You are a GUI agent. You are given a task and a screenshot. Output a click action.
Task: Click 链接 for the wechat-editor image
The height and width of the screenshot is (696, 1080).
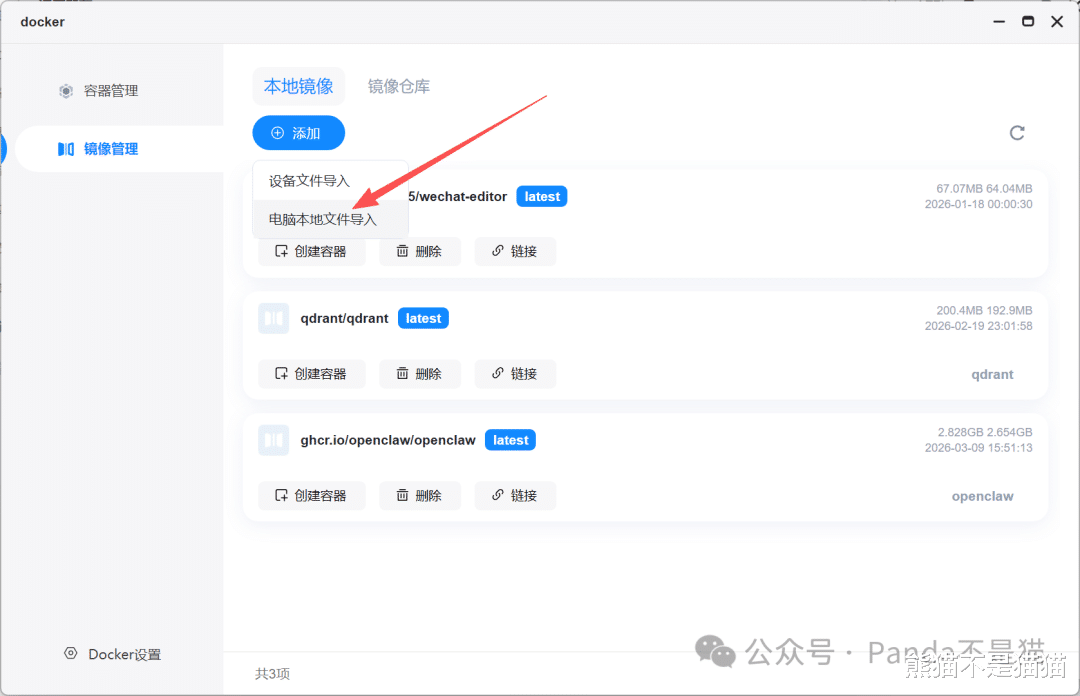pyautogui.click(x=515, y=252)
